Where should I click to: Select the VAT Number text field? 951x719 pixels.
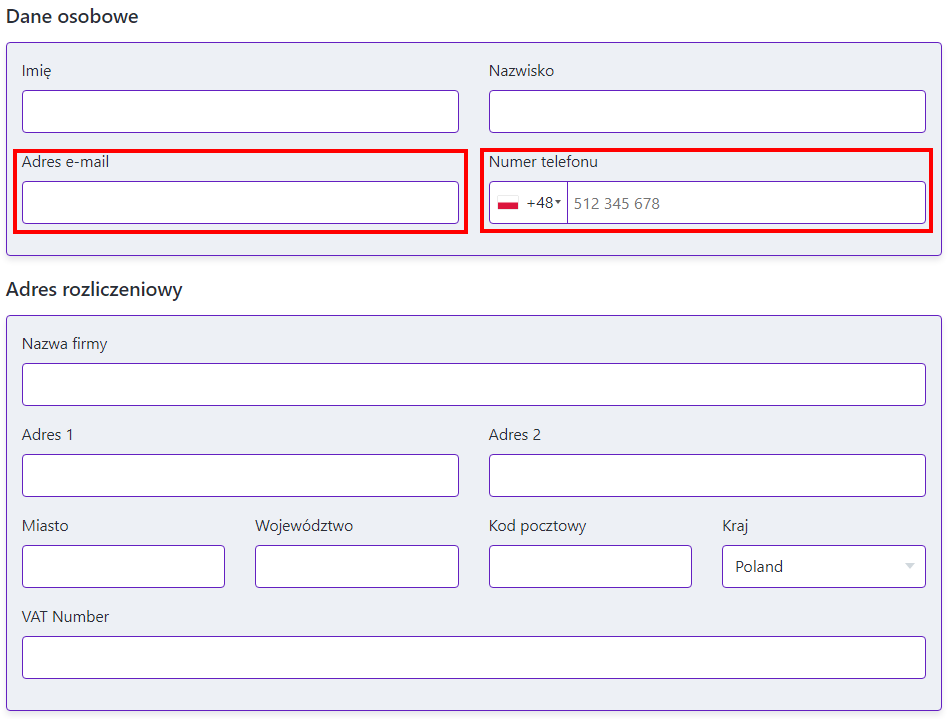[473, 657]
